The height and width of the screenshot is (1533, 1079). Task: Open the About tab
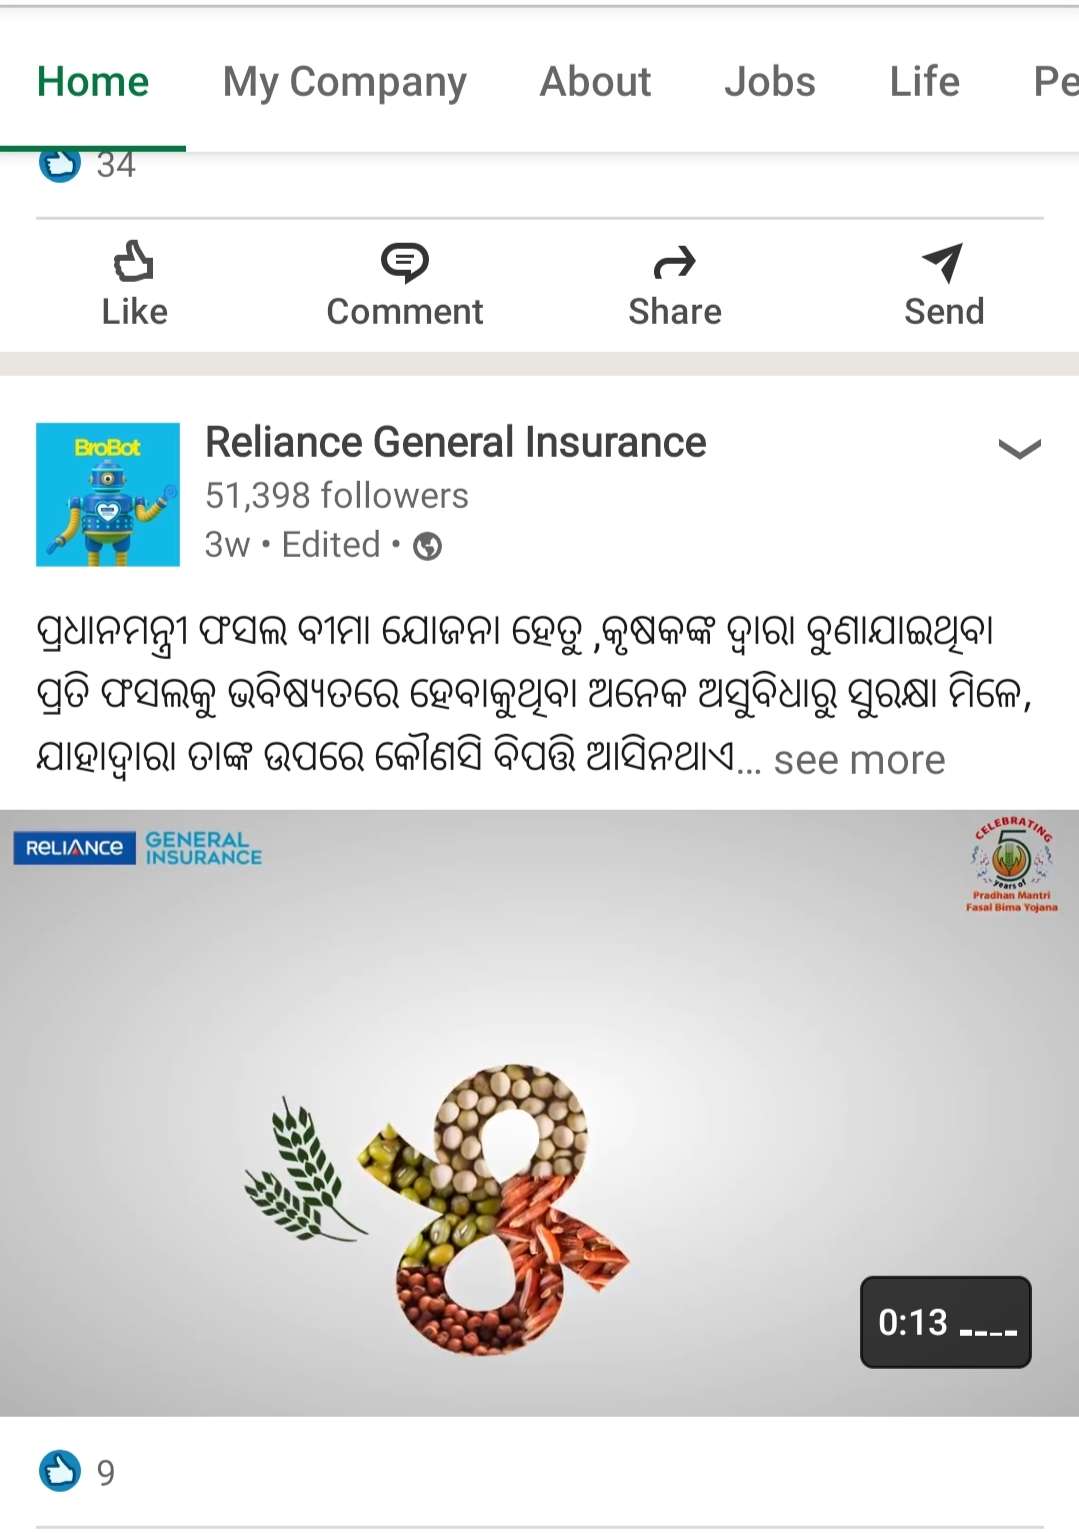tap(595, 82)
